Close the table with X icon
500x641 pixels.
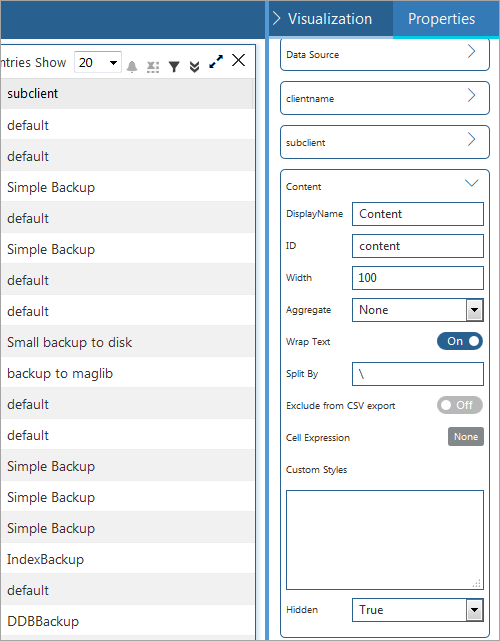click(238, 60)
